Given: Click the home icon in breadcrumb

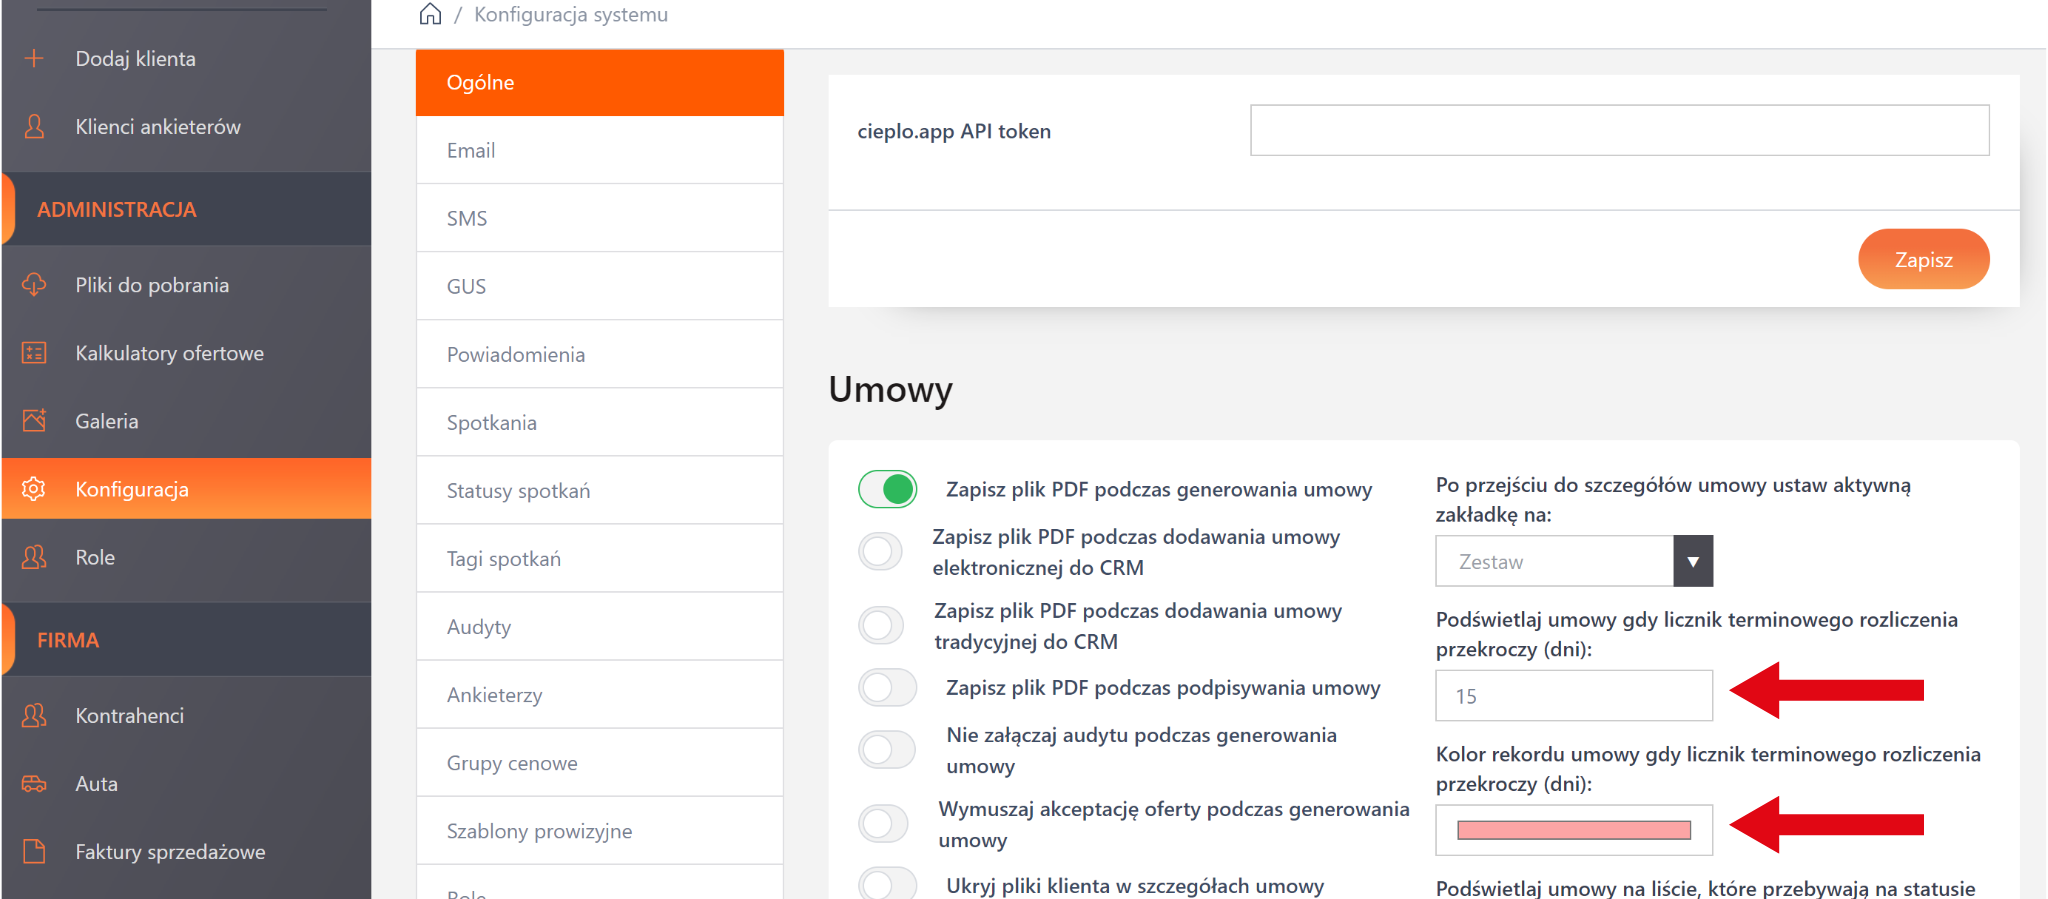Looking at the screenshot, I should [430, 14].
